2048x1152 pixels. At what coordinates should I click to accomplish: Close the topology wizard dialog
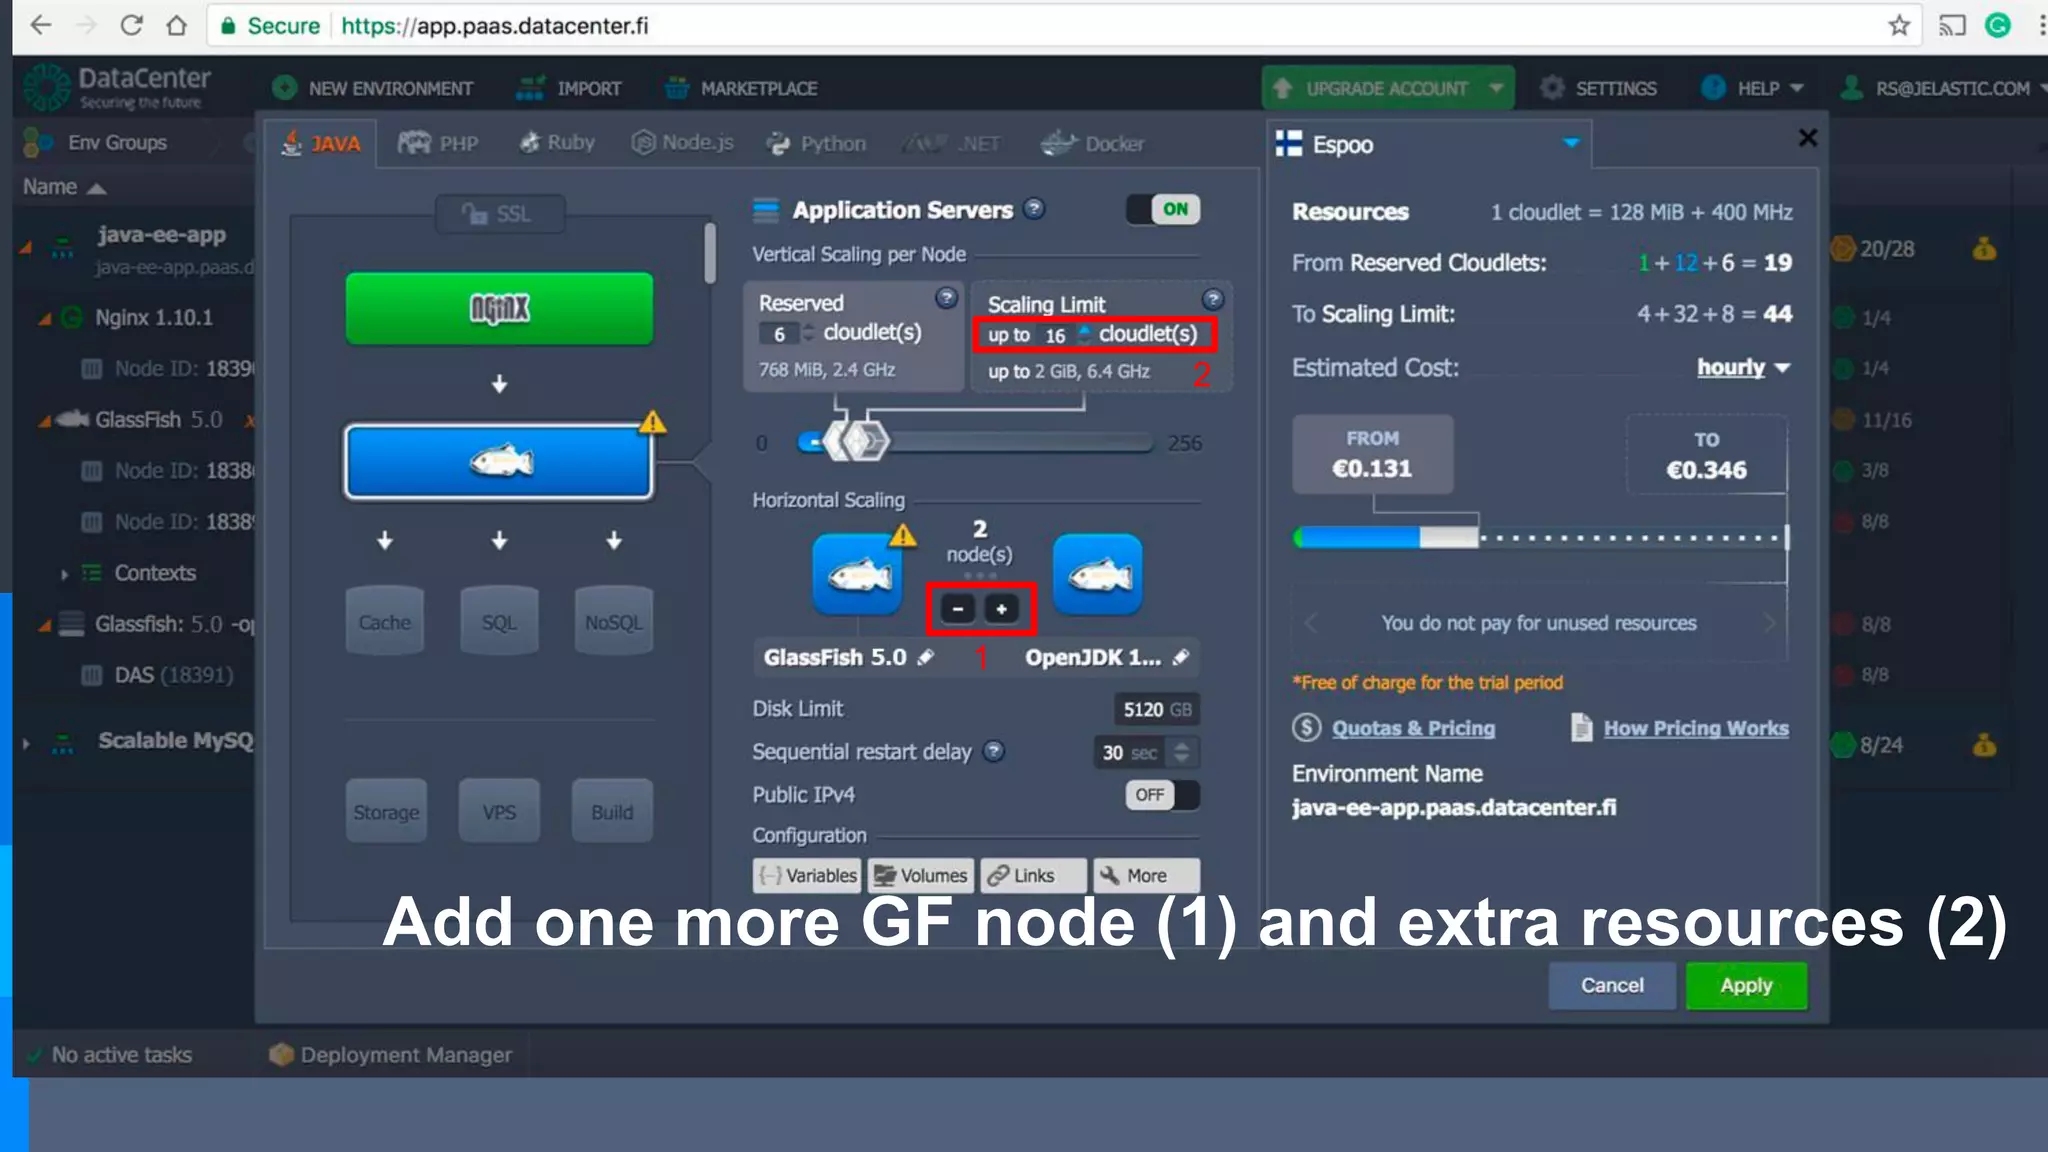pyautogui.click(x=1807, y=138)
